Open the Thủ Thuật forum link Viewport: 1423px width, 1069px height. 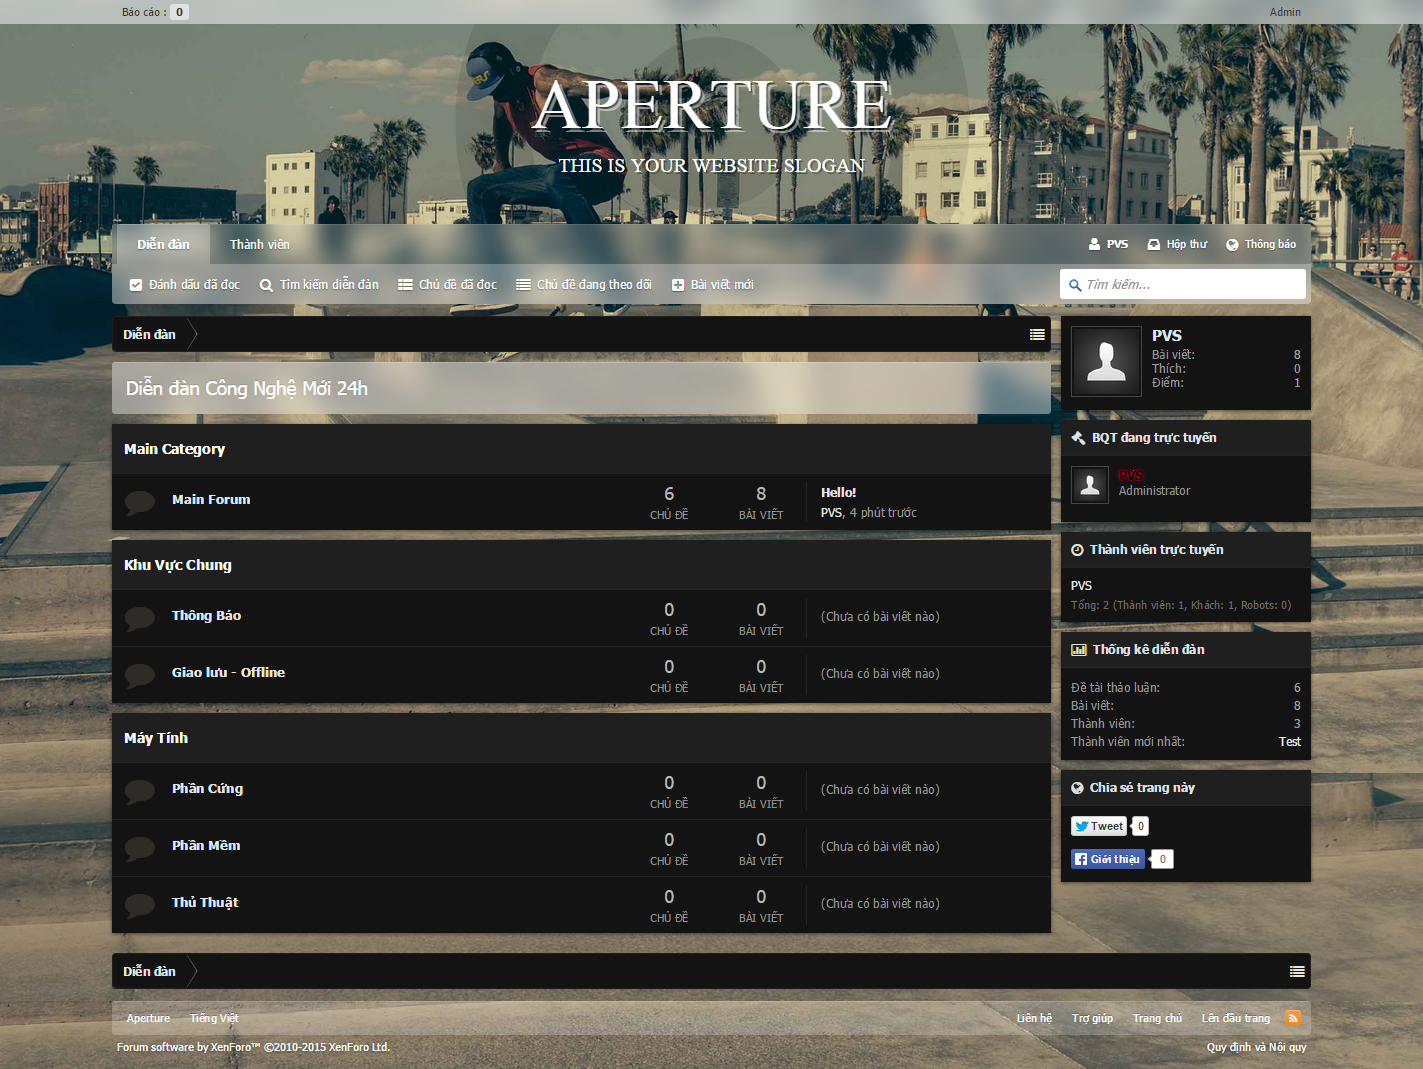point(205,903)
